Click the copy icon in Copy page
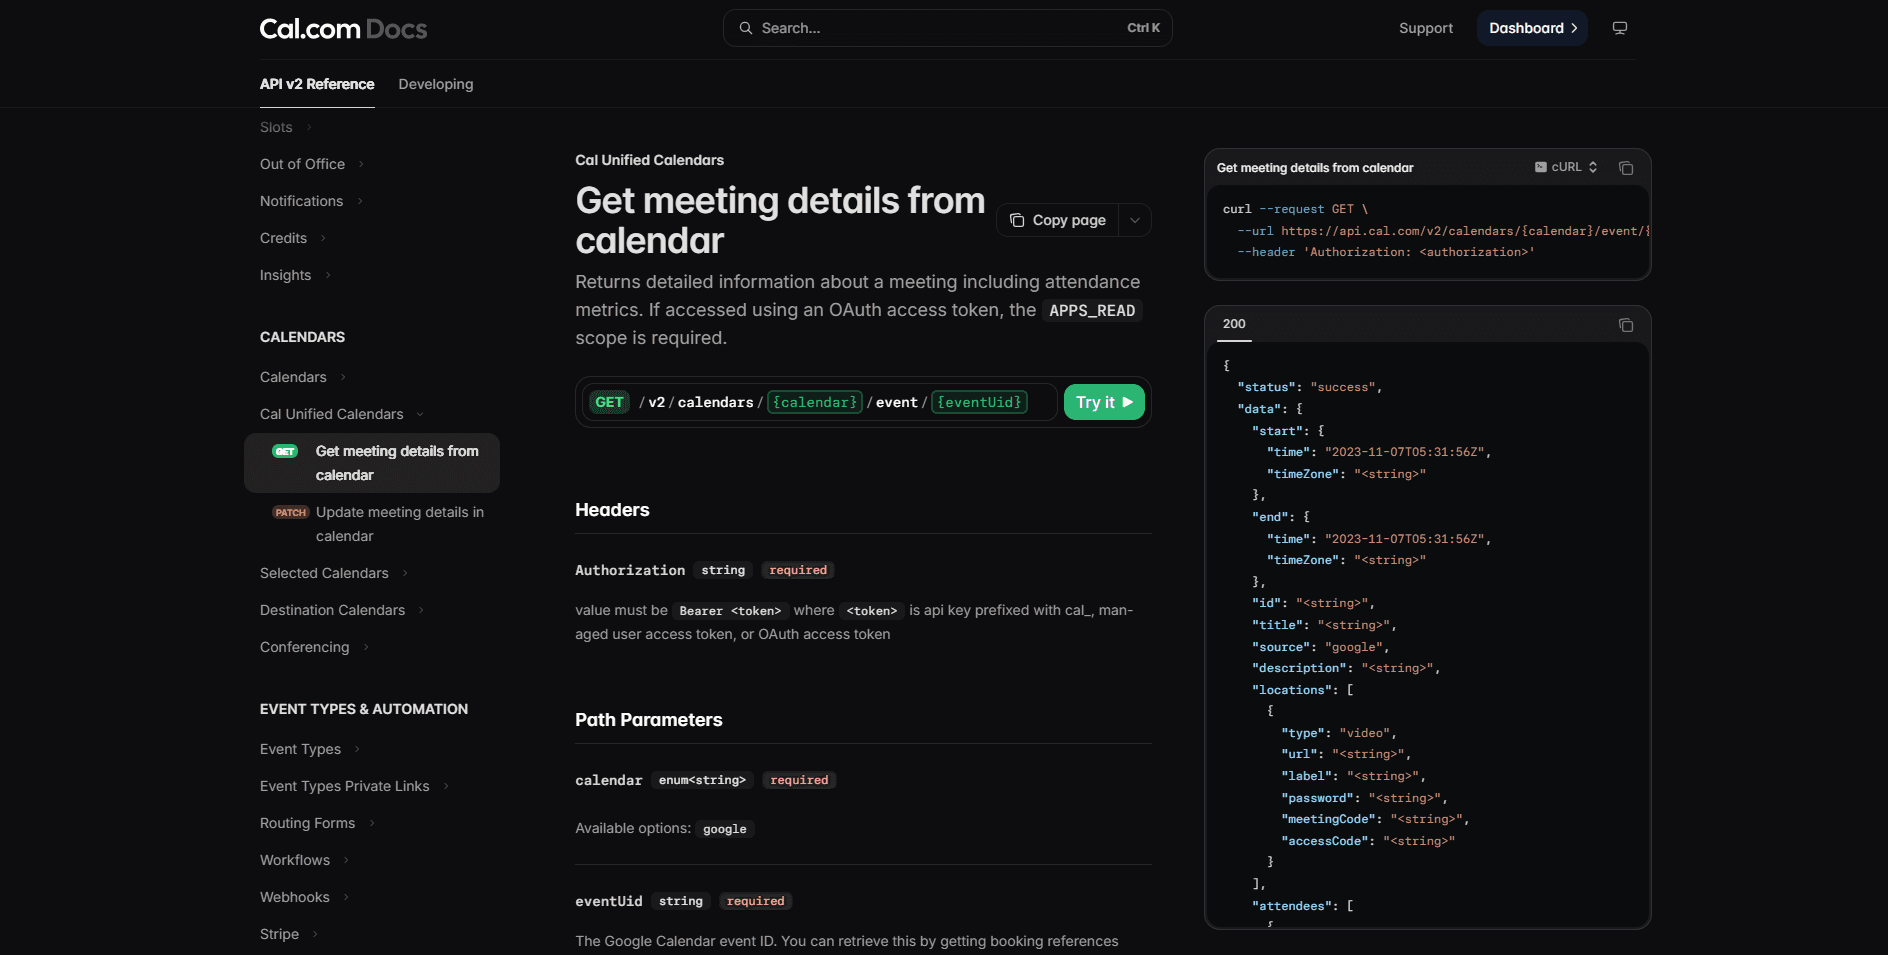This screenshot has height=955, width=1888. point(1017,220)
